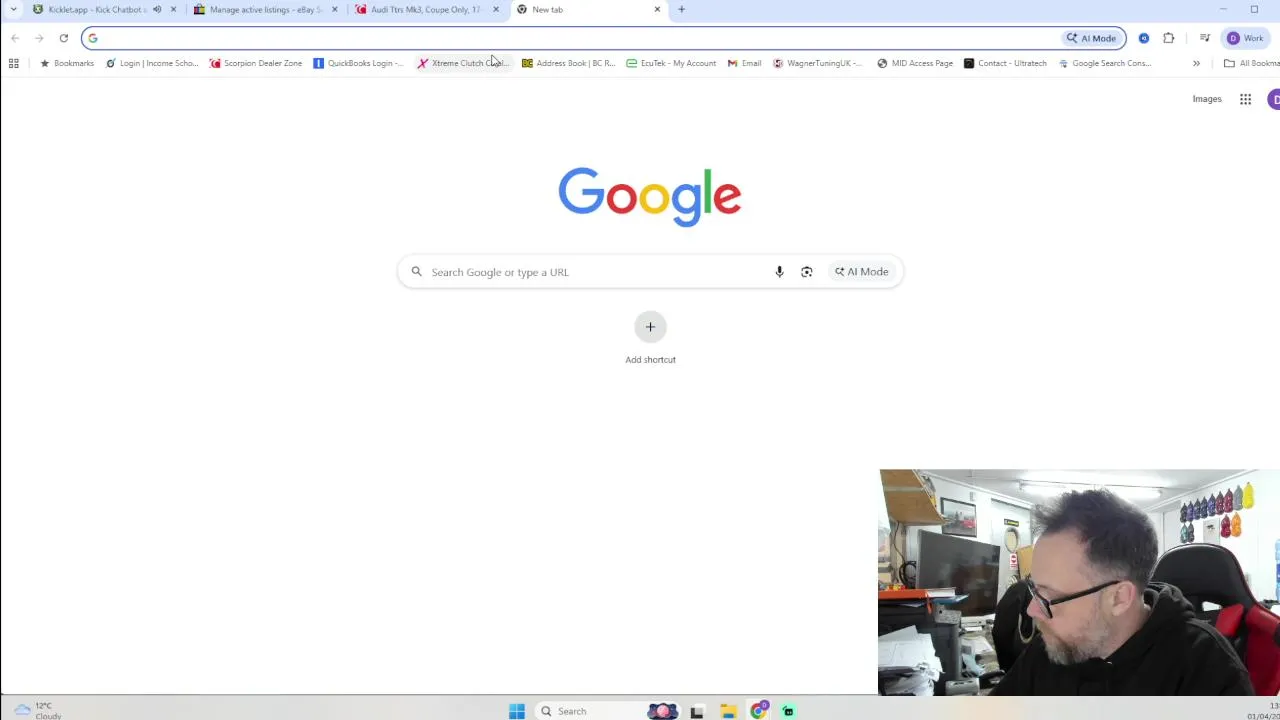Open WagnerTuningUK bookmark
Screen dimensions: 1280x720
818,63
